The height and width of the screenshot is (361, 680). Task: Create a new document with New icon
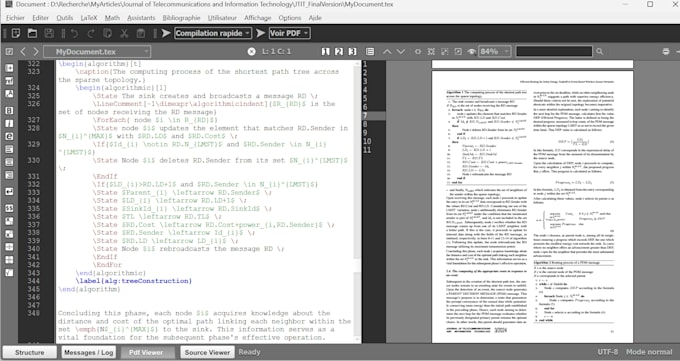(16, 33)
